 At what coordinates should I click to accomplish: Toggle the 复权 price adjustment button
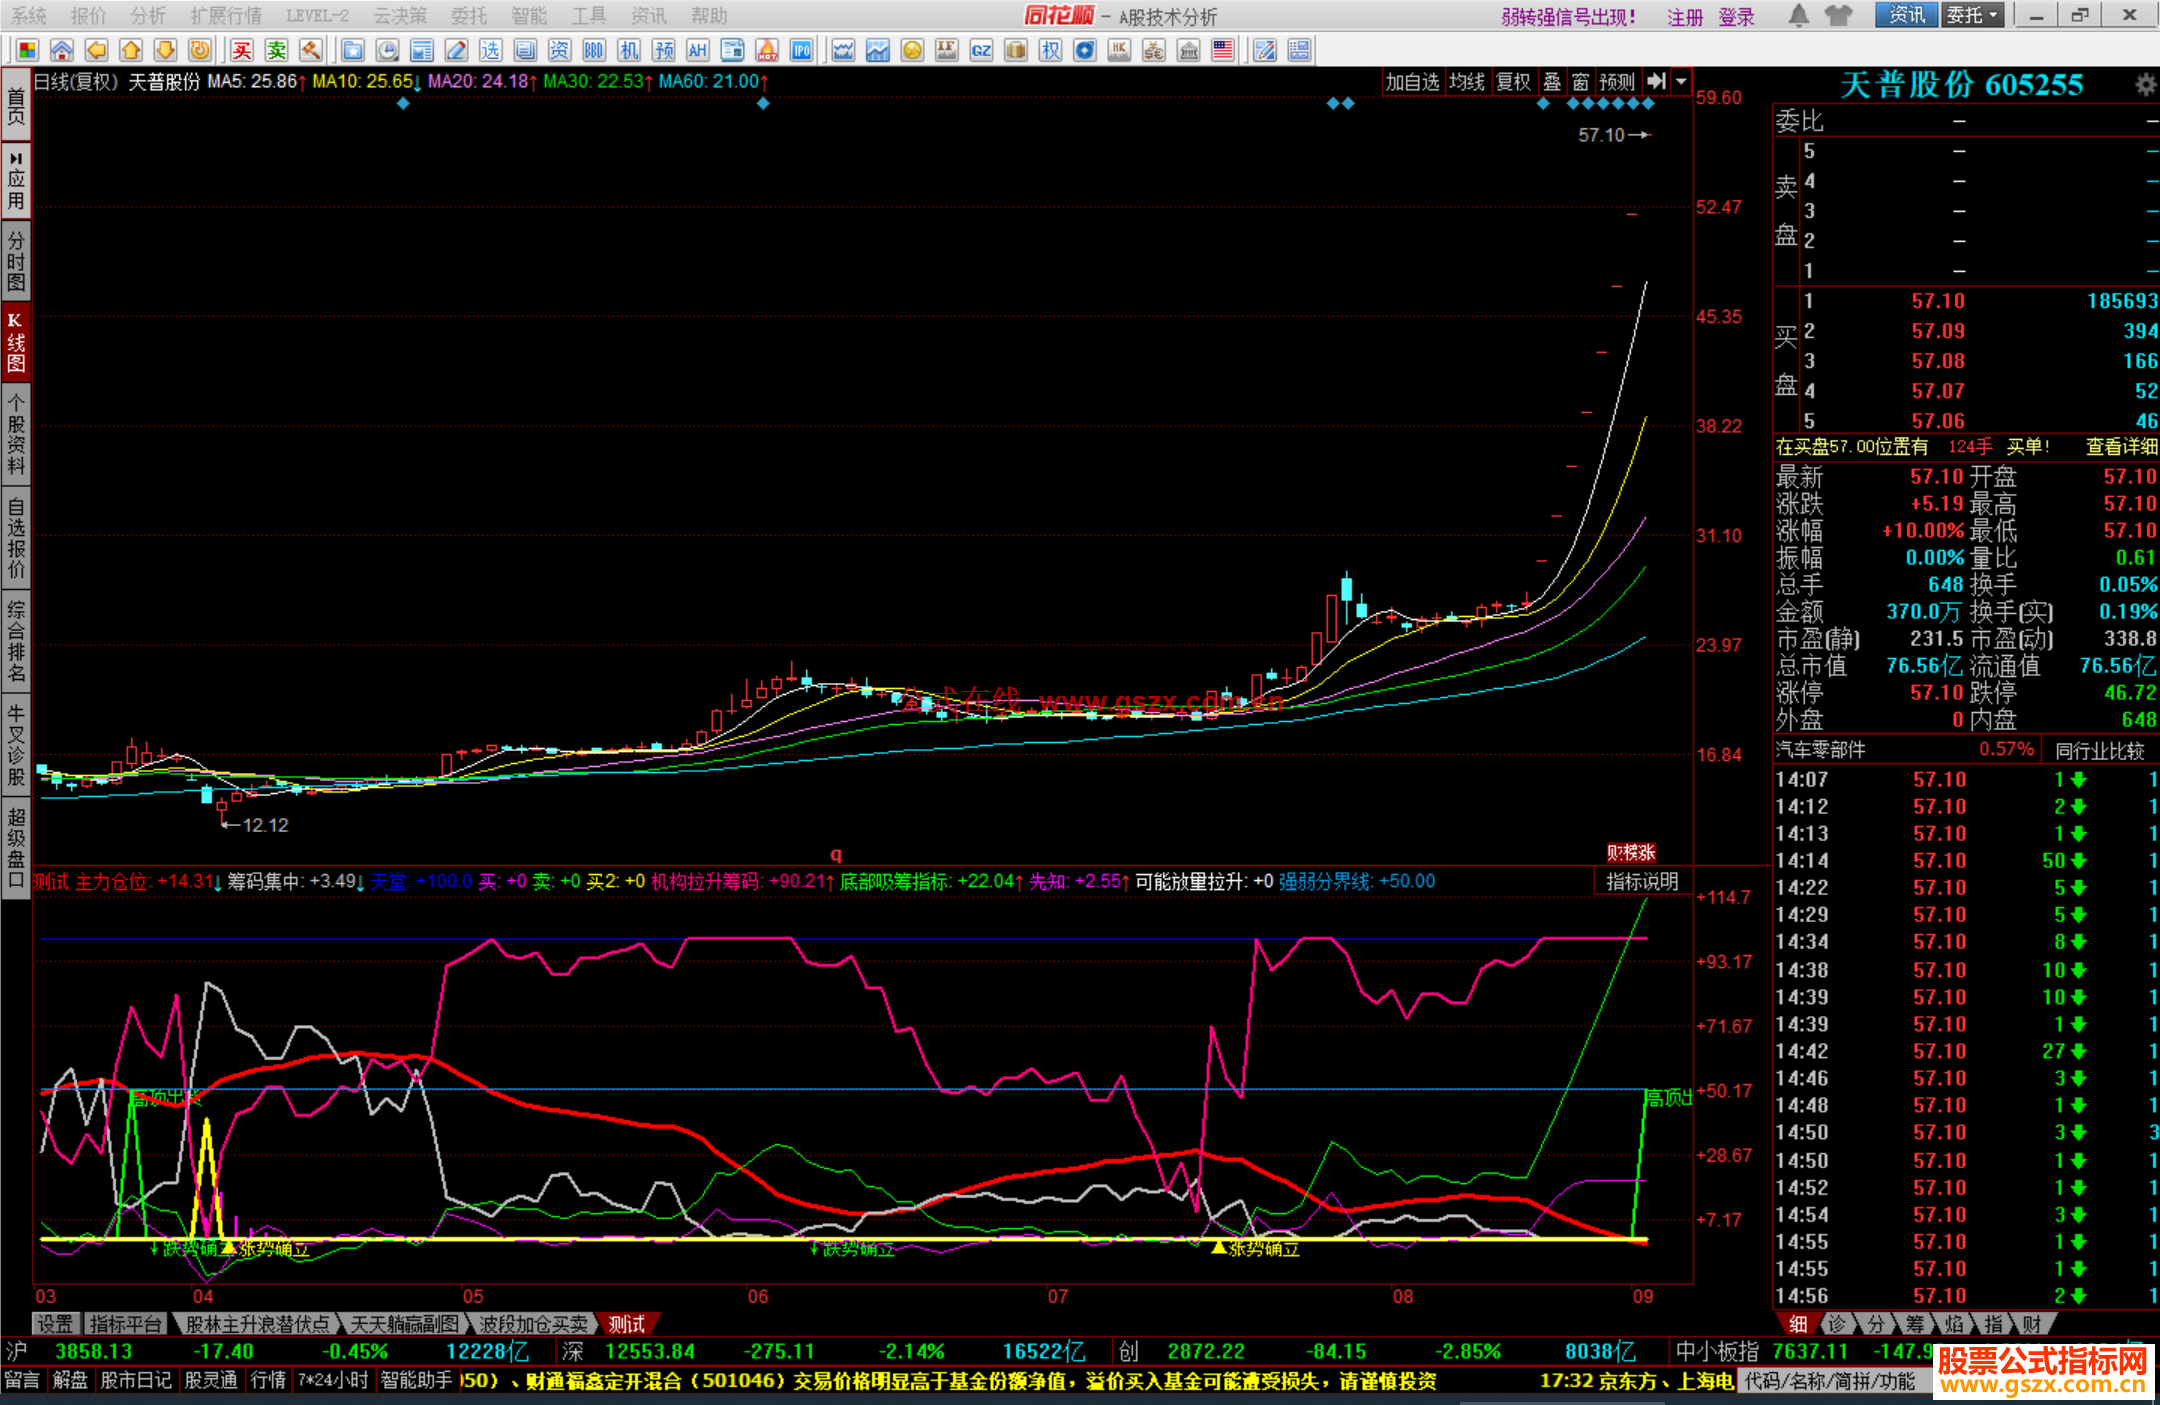click(1513, 82)
